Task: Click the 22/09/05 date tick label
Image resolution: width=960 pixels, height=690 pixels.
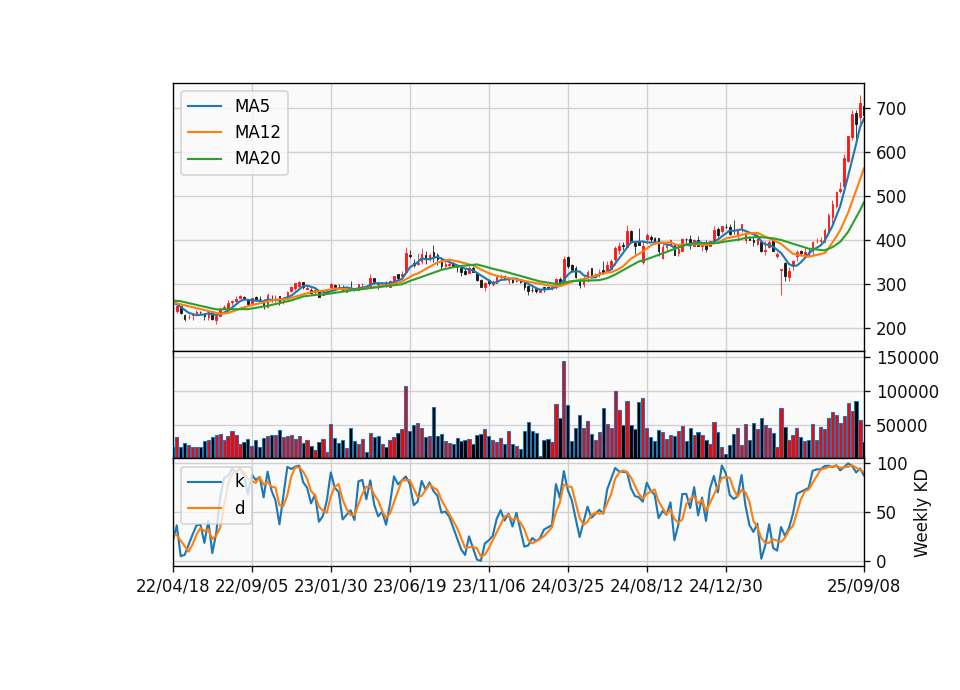Action: coord(252,586)
